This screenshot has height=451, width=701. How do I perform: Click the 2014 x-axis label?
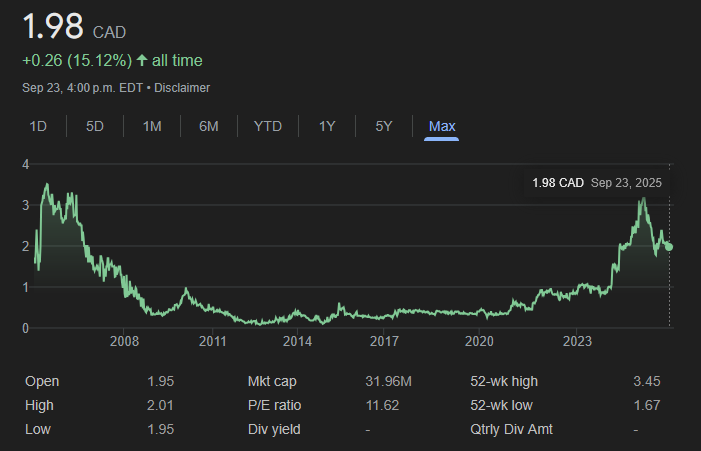point(297,341)
